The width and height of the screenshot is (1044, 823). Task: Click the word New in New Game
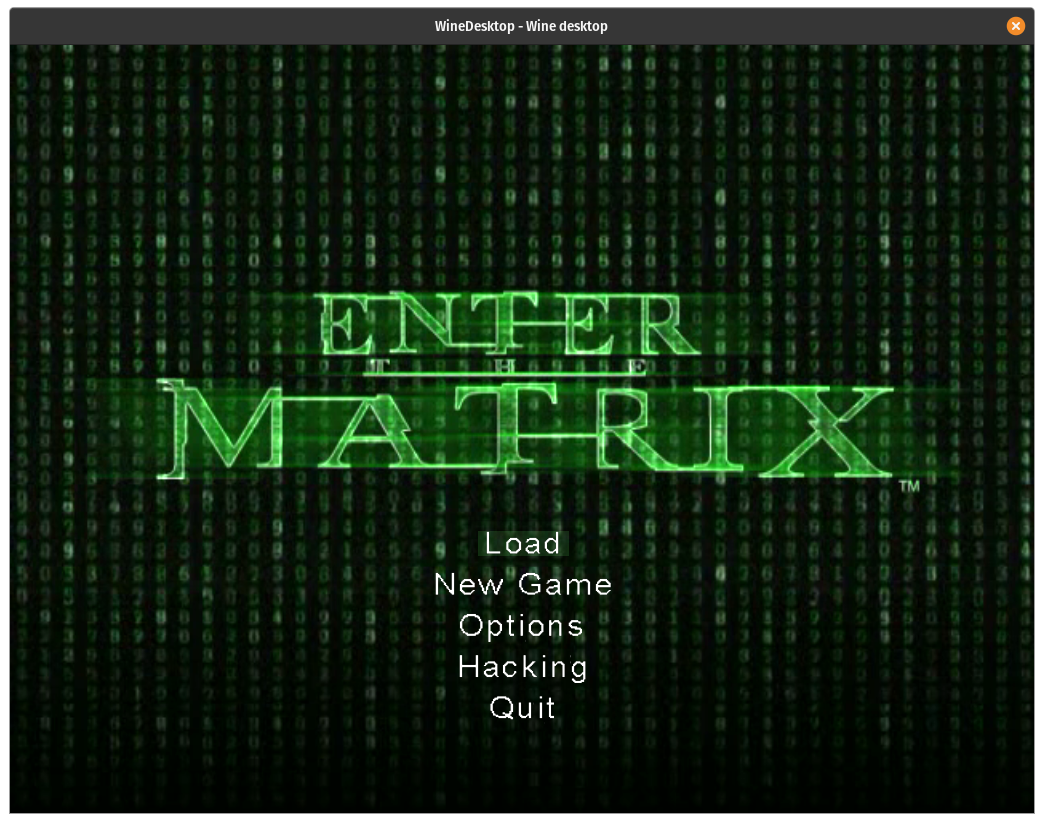[x=468, y=585]
